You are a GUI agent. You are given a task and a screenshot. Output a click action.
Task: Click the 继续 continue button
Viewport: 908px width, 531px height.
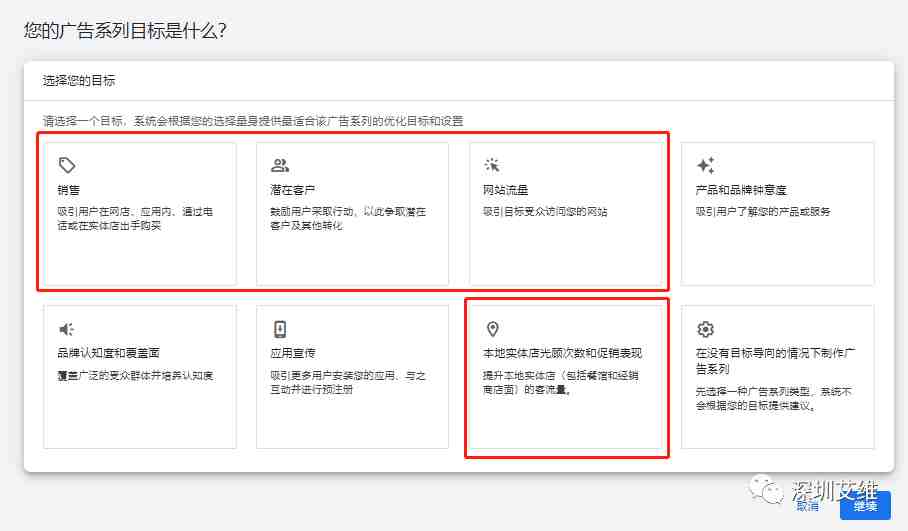coord(865,506)
